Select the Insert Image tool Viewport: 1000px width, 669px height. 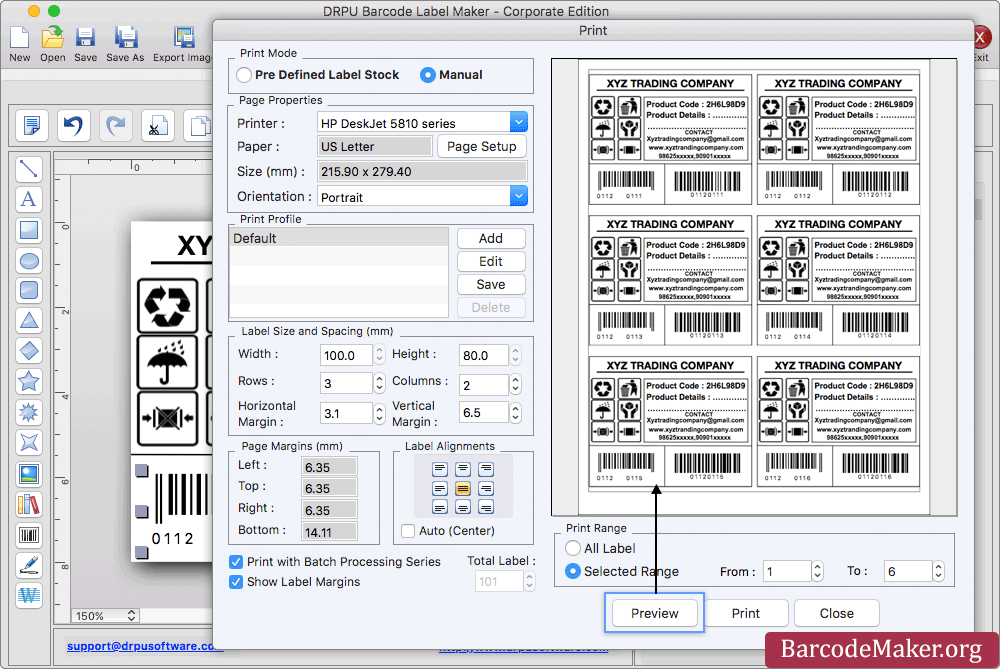pyautogui.click(x=29, y=474)
